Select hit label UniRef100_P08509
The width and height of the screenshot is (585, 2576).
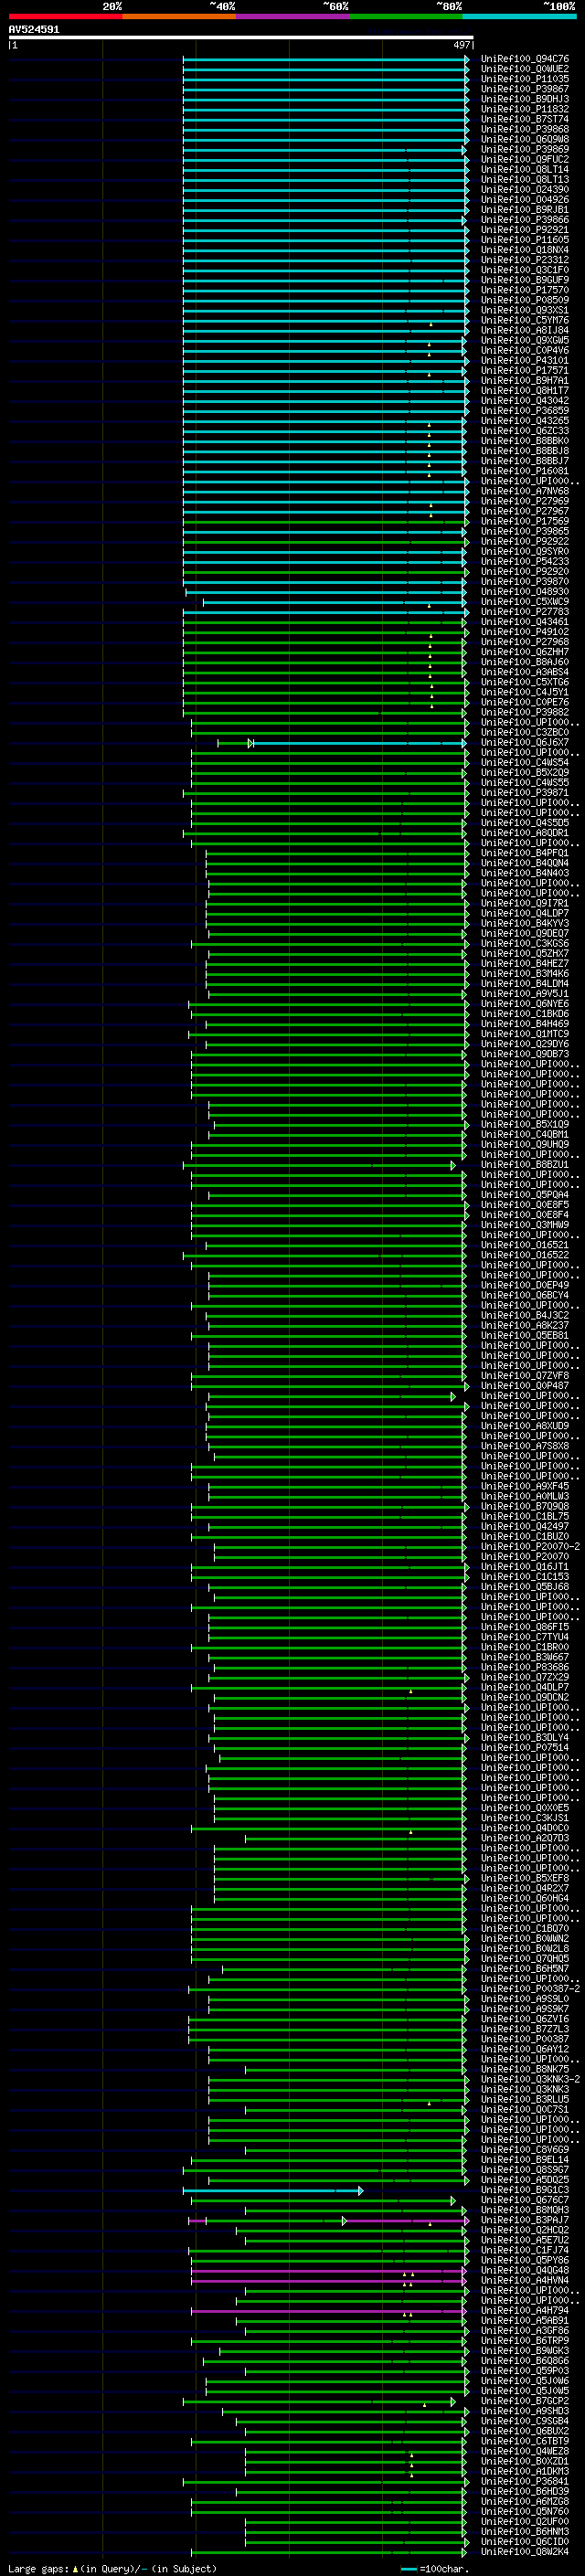click(525, 300)
